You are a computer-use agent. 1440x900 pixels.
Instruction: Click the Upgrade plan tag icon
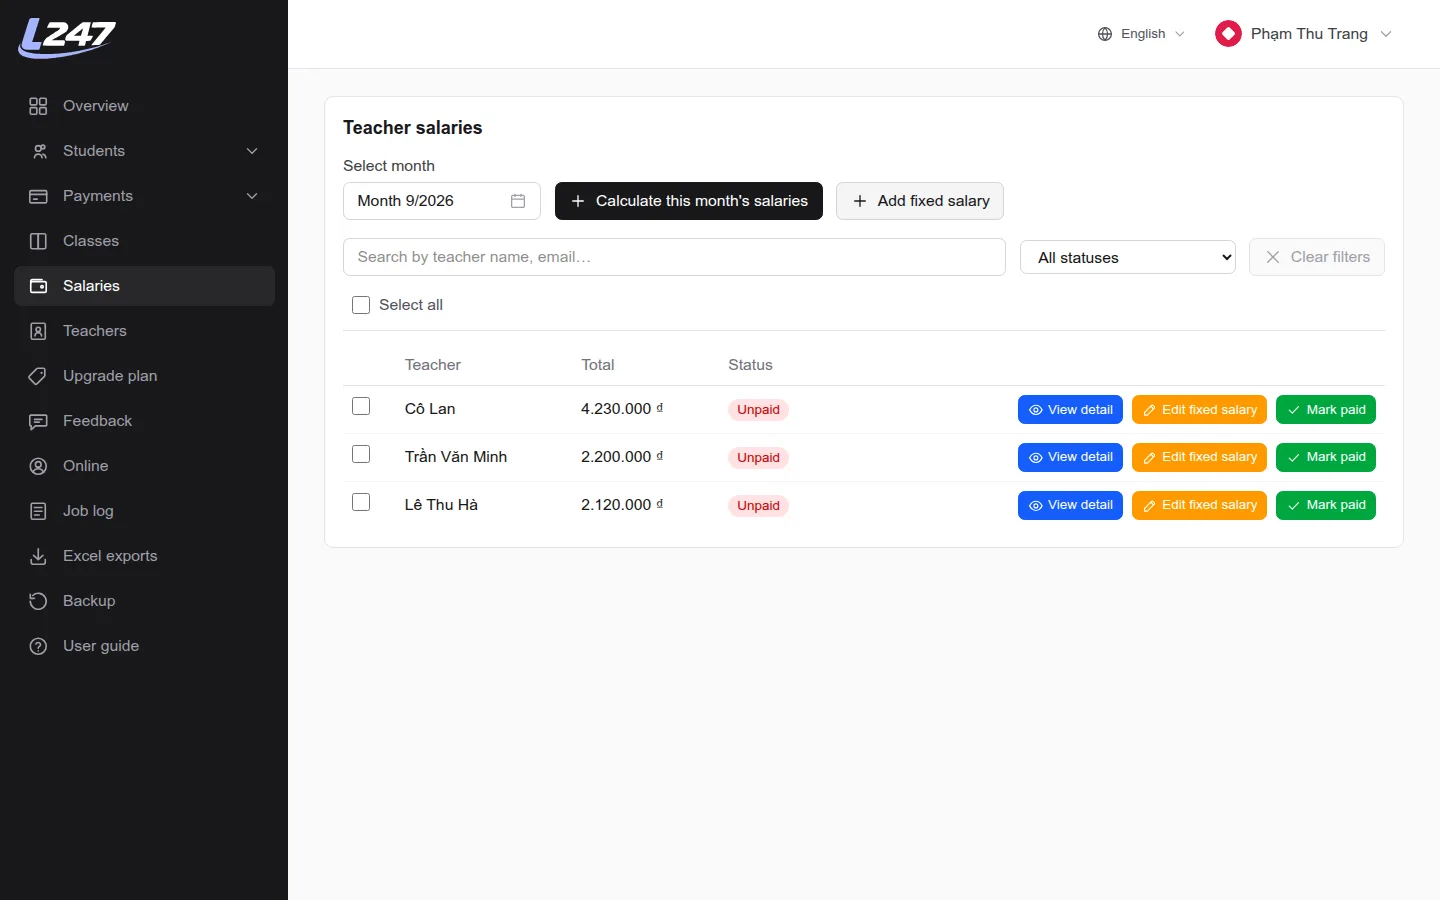(x=38, y=376)
